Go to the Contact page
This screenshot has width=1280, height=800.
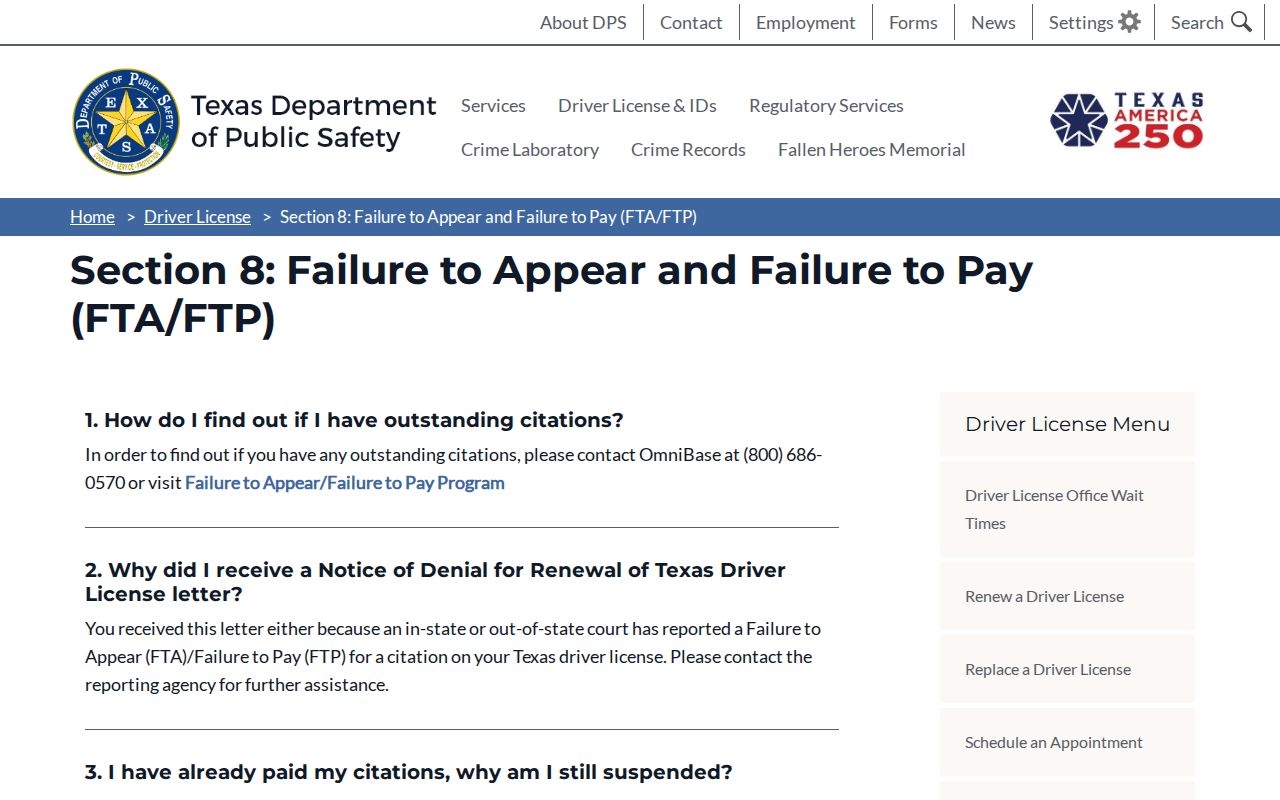(691, 22)
